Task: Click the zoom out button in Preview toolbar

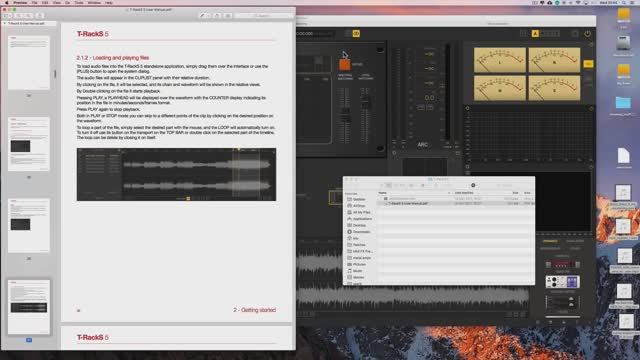Action: 19,16
